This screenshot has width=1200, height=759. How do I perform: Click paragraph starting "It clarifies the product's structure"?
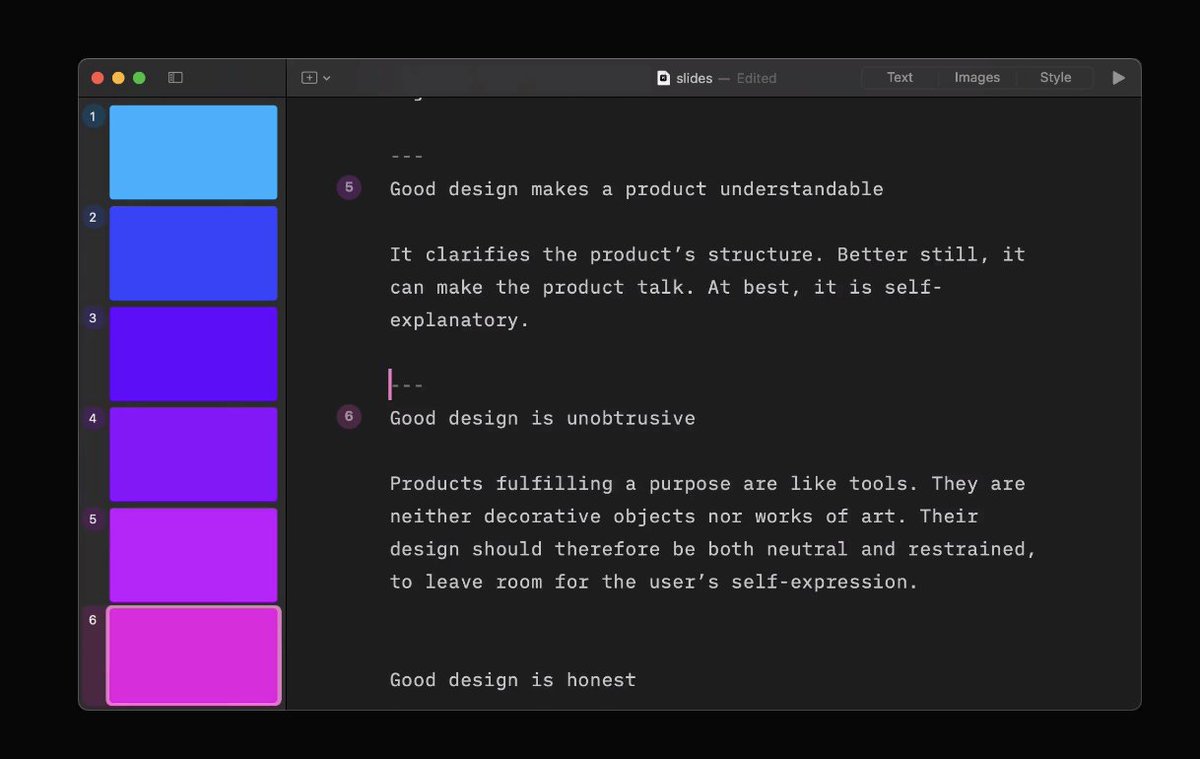[x=708, y=287]
